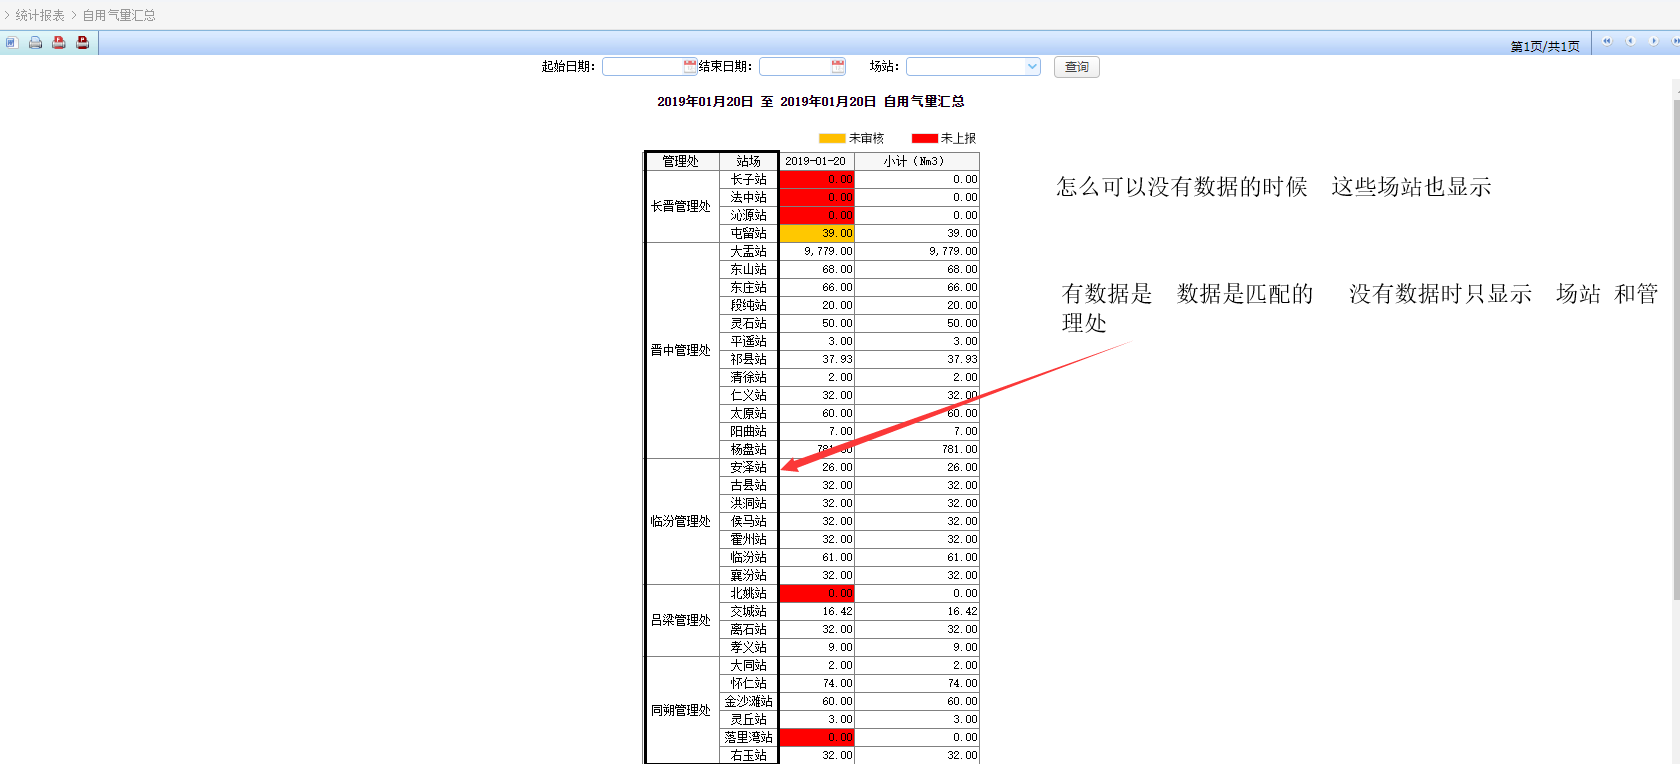1680x764 pixels.
Task: Click the 沁源站 row label
Action: pos(749,215)
